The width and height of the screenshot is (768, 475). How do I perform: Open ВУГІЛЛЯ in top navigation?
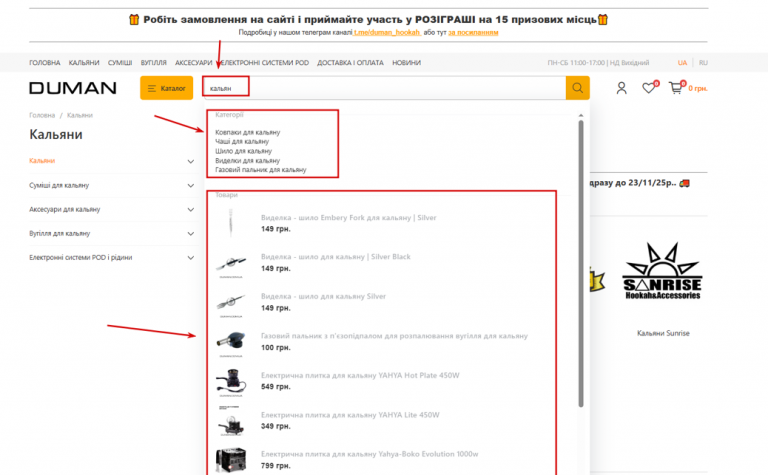153,63
